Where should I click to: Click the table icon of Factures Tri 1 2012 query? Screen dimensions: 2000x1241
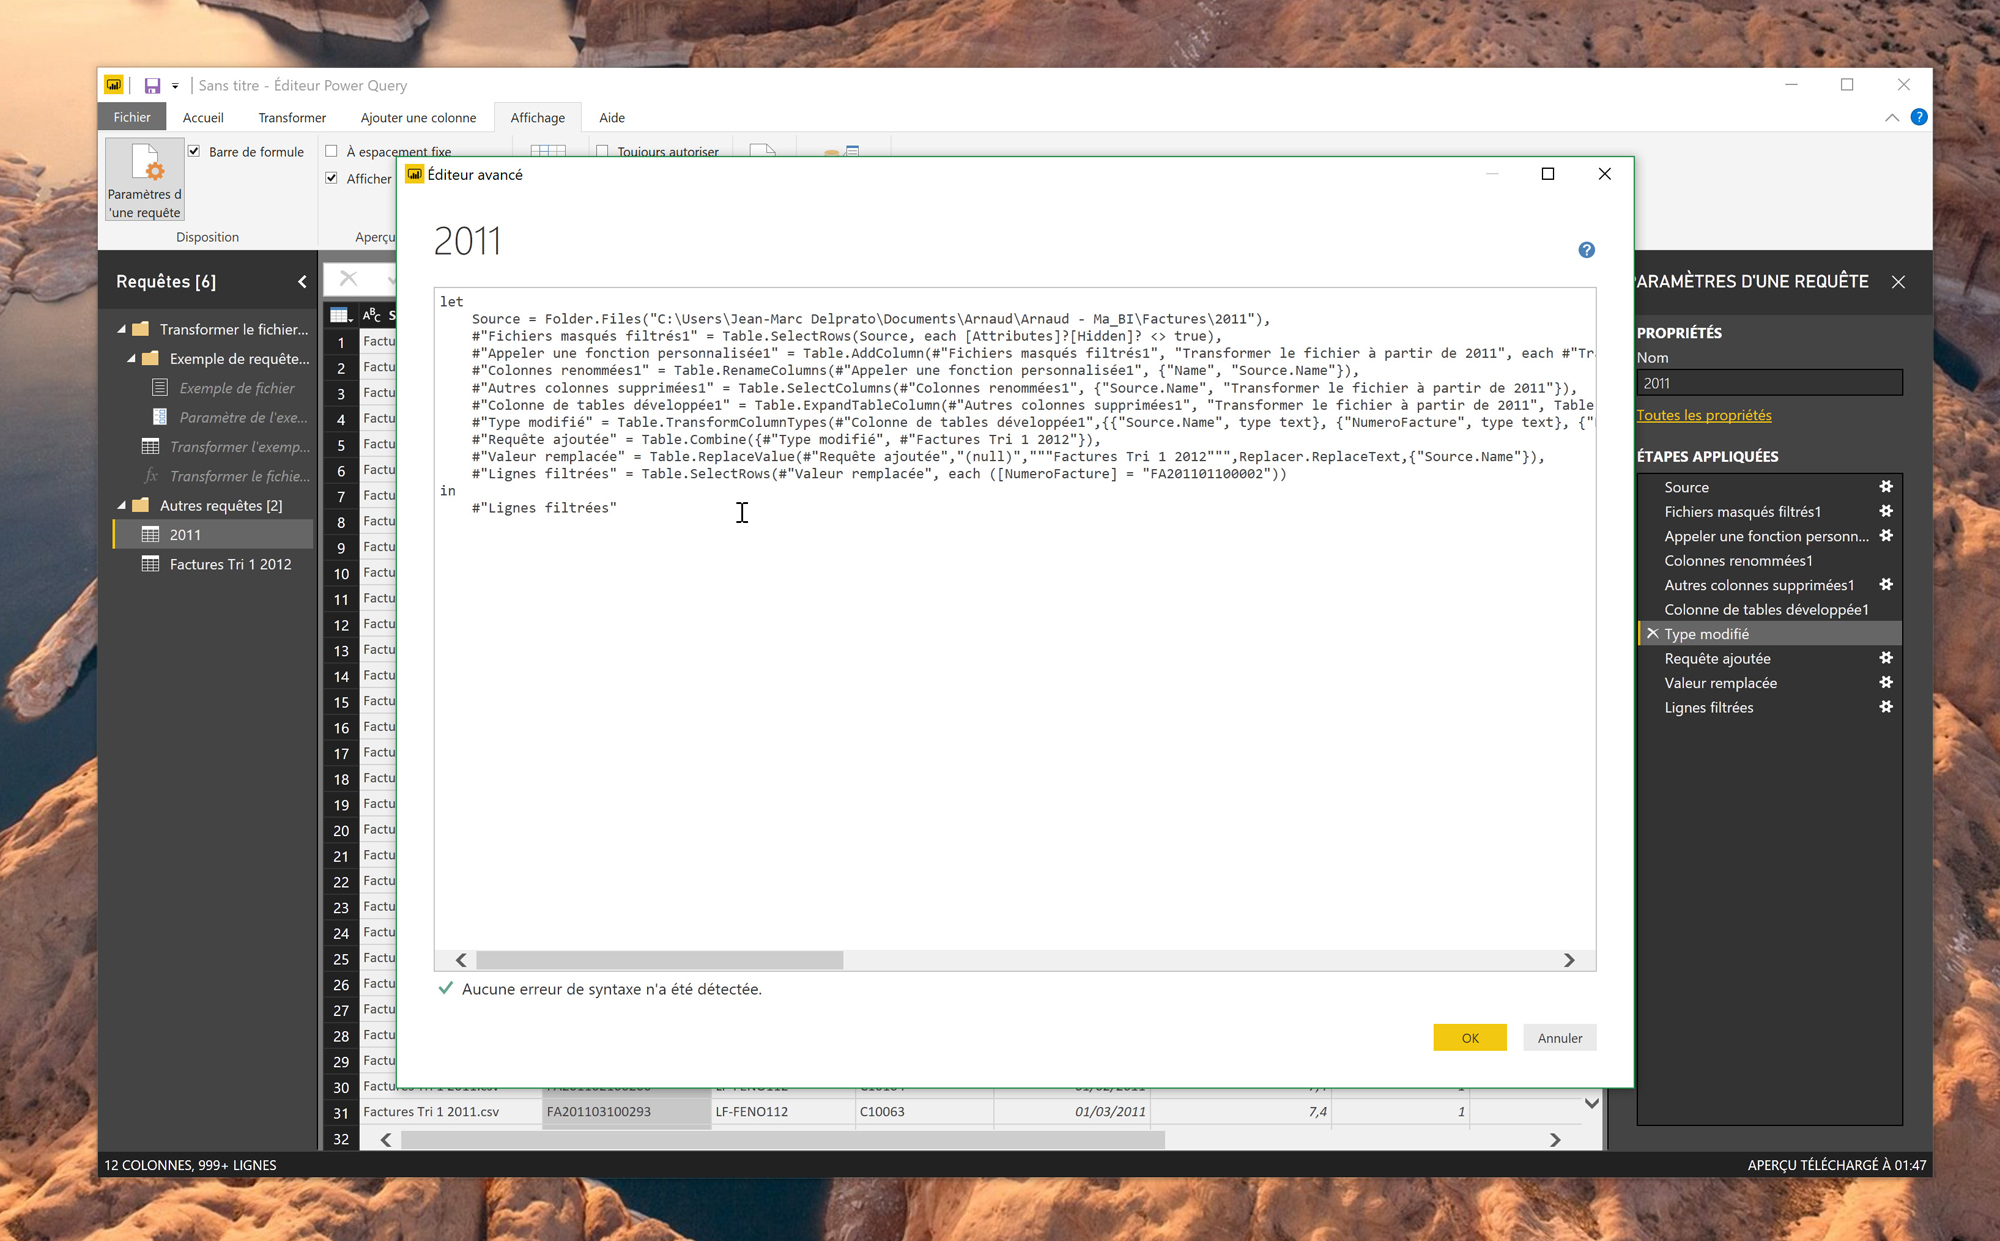[151, 564]
